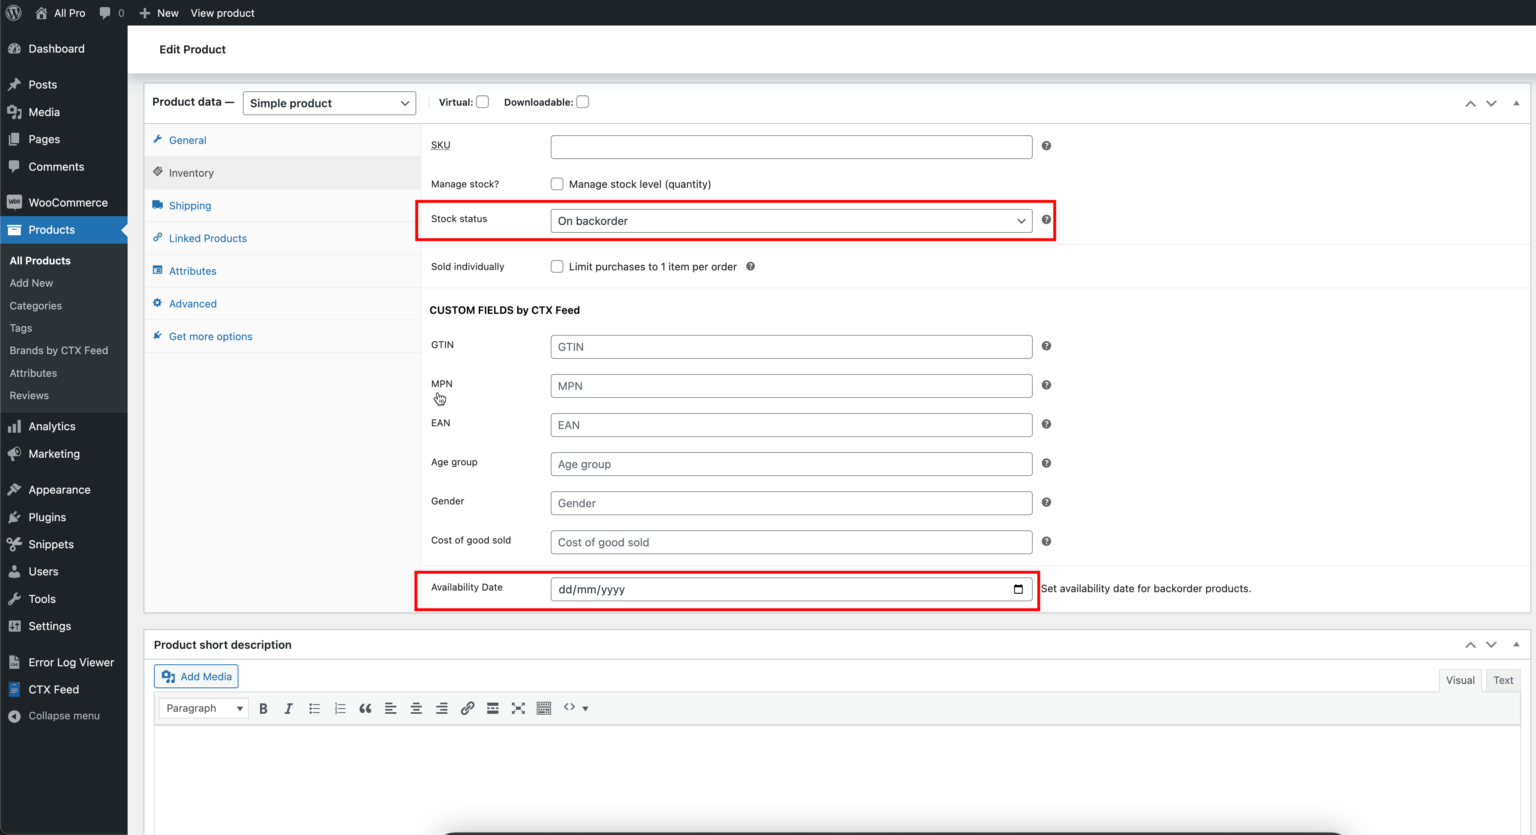Open the help tooltip beside the SKU field
This screenshot has height=835, width=1536.
point(1046,146)
